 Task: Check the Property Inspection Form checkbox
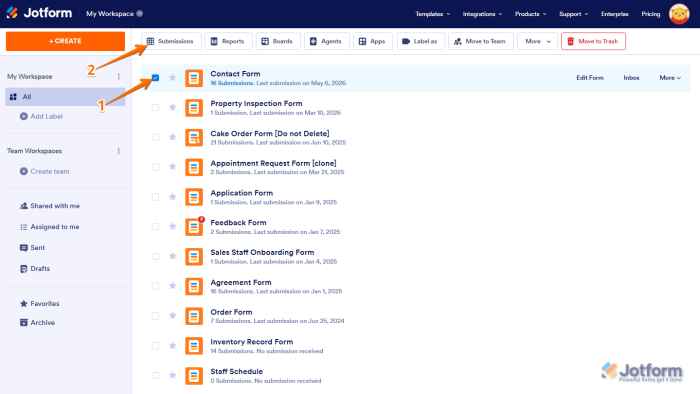click(155, 107)
